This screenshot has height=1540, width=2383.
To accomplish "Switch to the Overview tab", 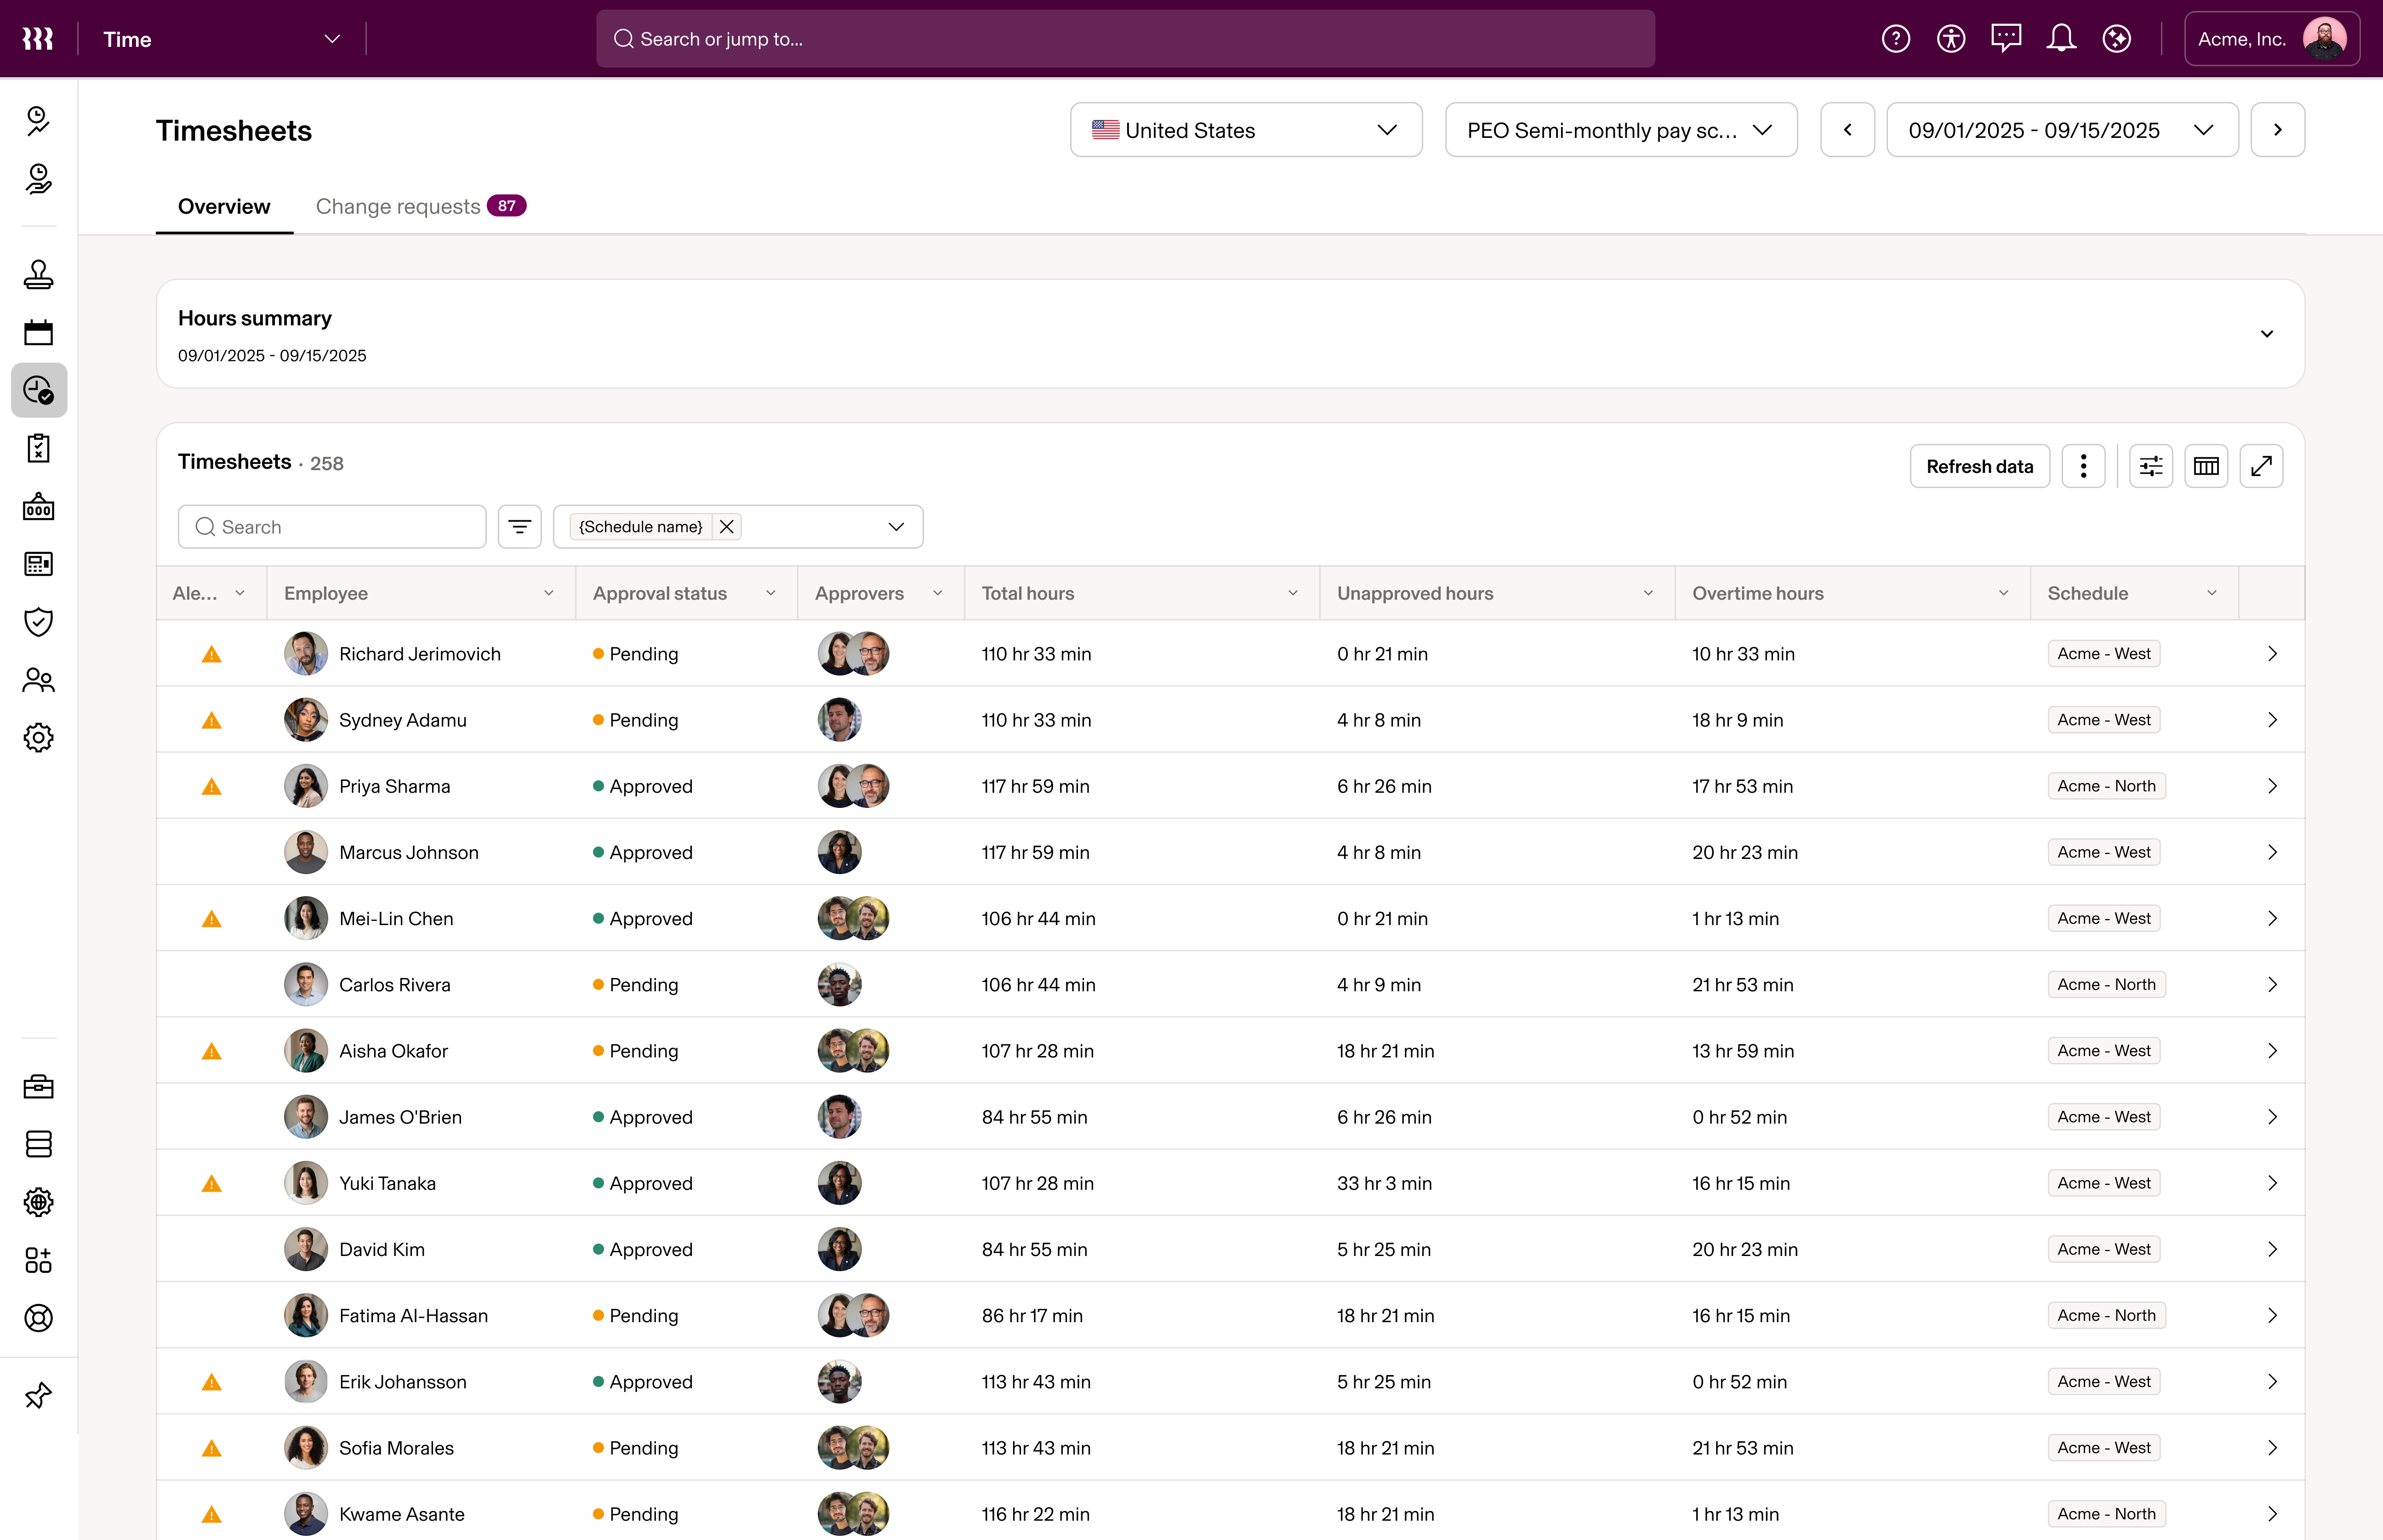I will coord(224,206).
